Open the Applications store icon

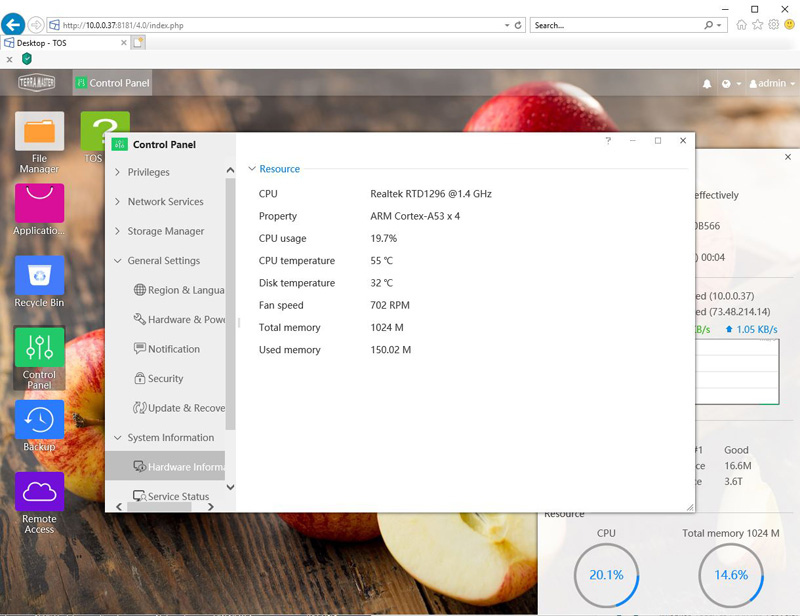pyautogui.click(x=39, y=205)
